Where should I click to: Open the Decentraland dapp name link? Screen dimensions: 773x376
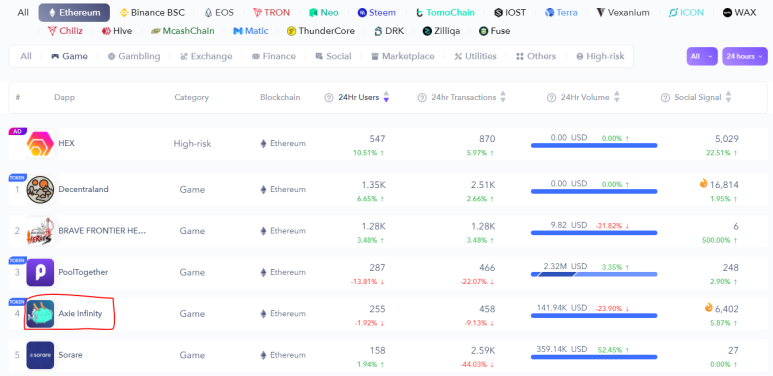point(83,190)
